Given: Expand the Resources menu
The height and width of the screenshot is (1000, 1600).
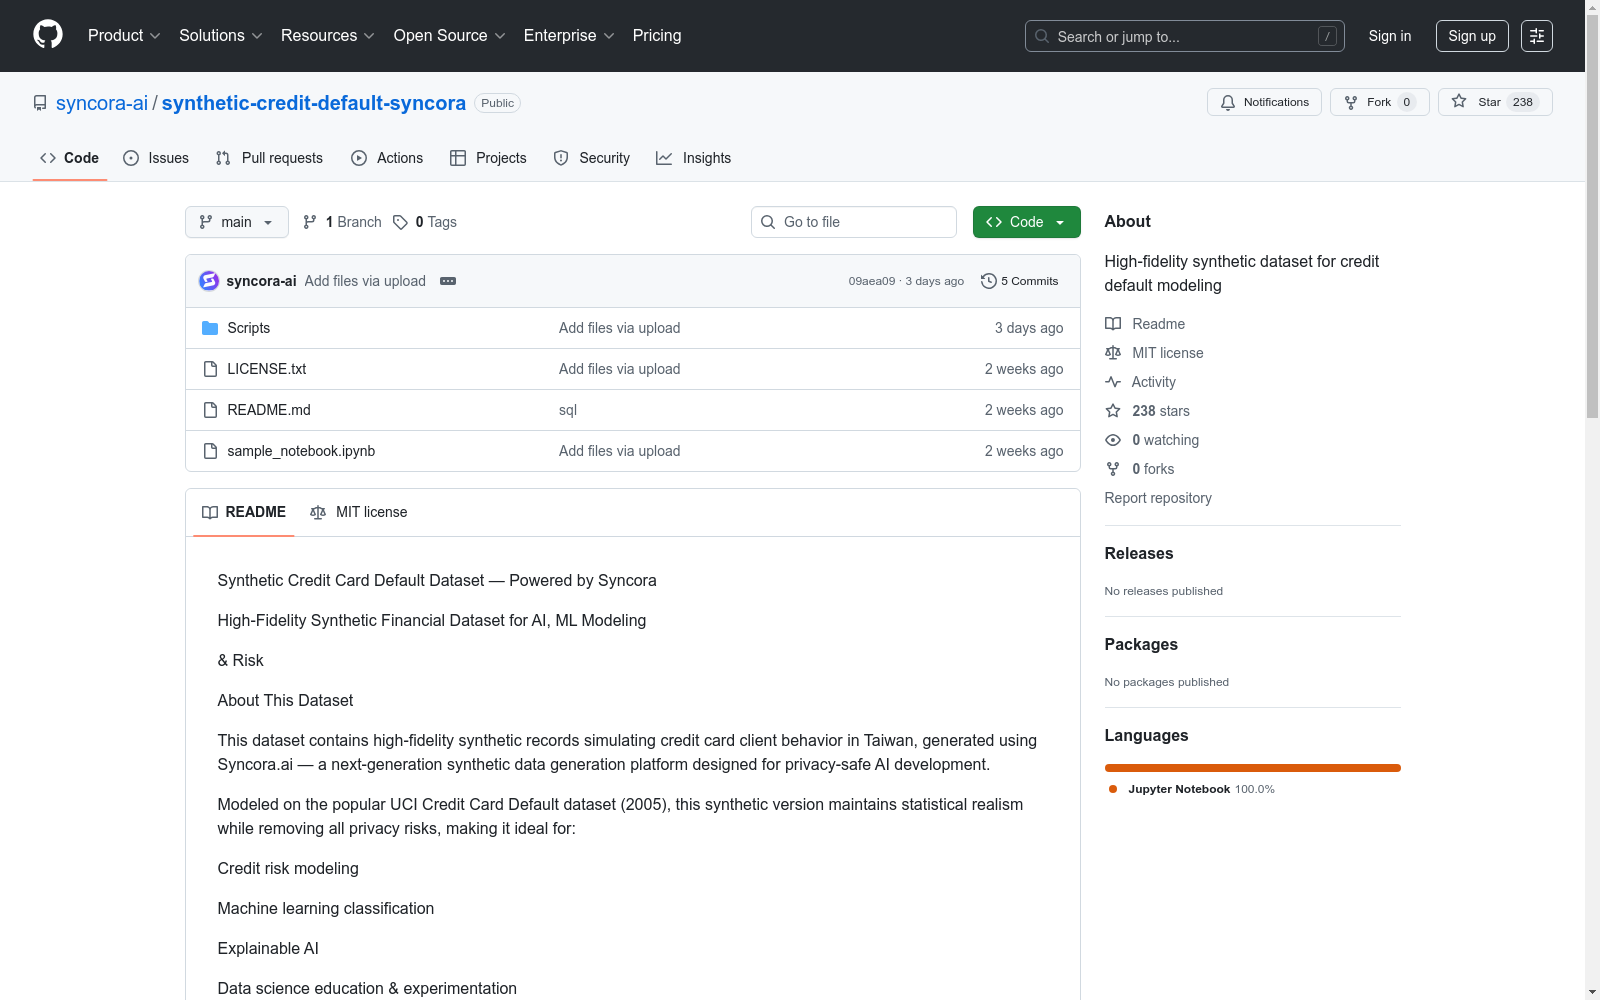Looking at the screenshot, I should [327, 36].
